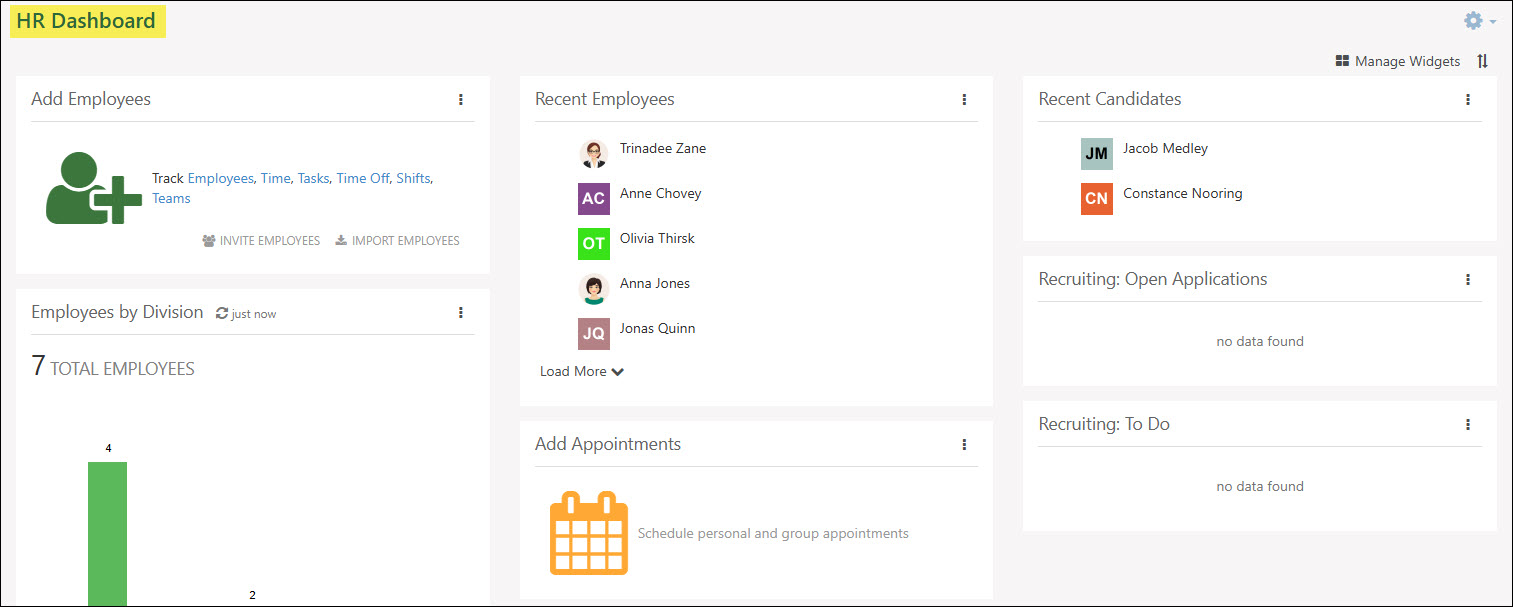This screenshot has height=607, width=1513.
Task: Open the settings gear menu
Action: point(1472,20)
